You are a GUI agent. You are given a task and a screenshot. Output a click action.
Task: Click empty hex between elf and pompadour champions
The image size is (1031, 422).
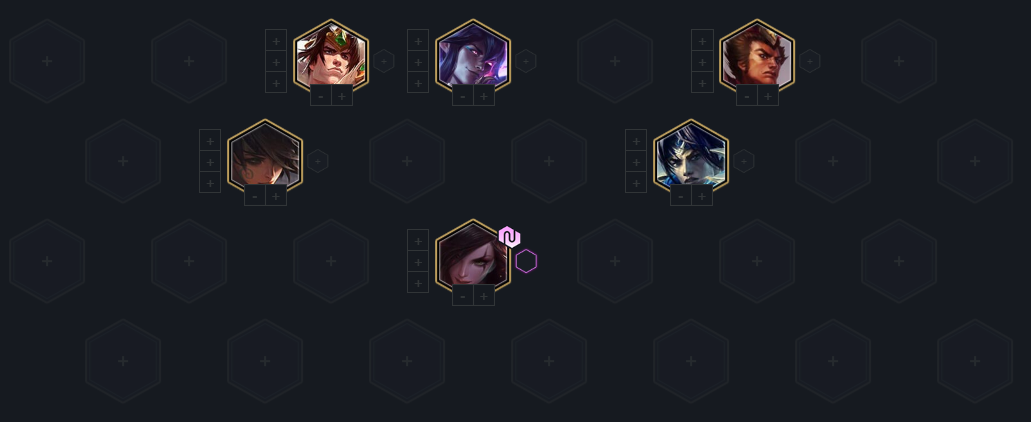615,61
